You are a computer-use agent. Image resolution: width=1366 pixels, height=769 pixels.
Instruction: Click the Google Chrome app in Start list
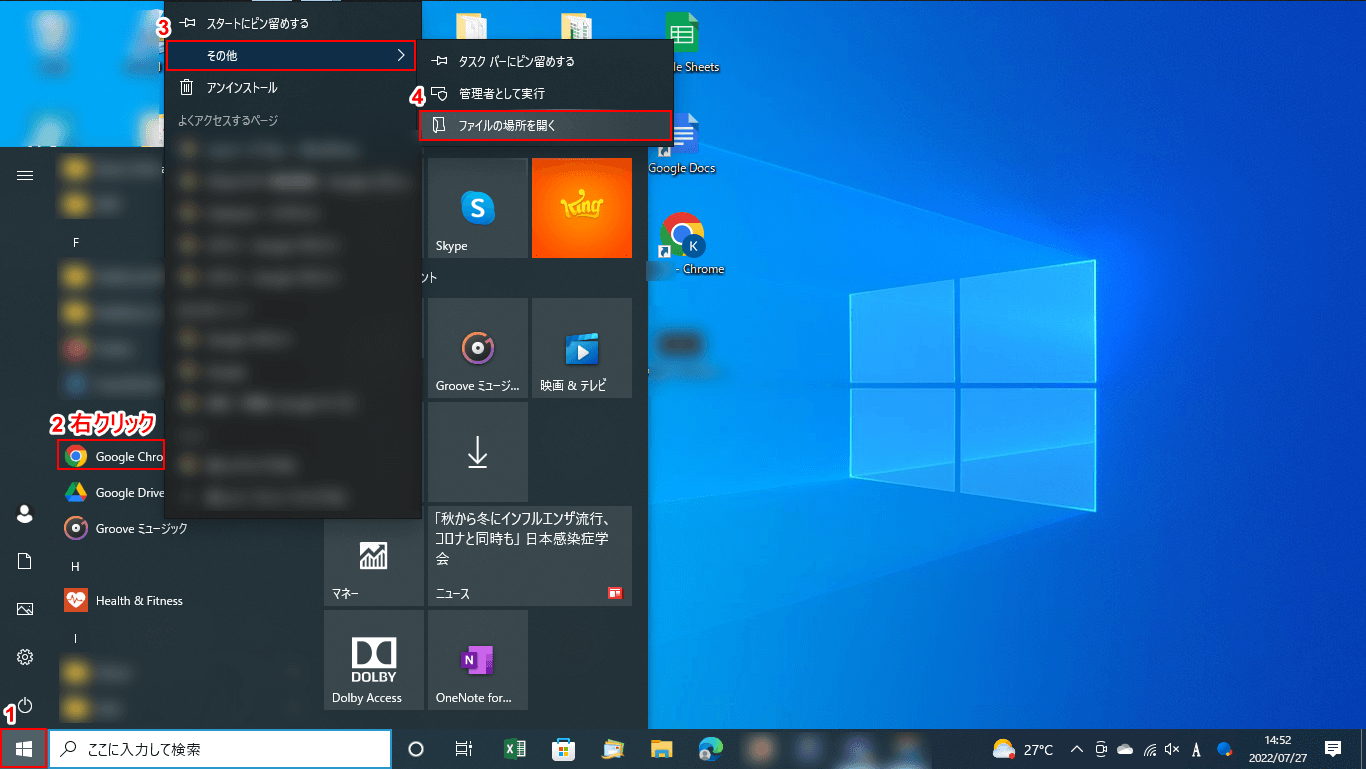coord(111,456)
